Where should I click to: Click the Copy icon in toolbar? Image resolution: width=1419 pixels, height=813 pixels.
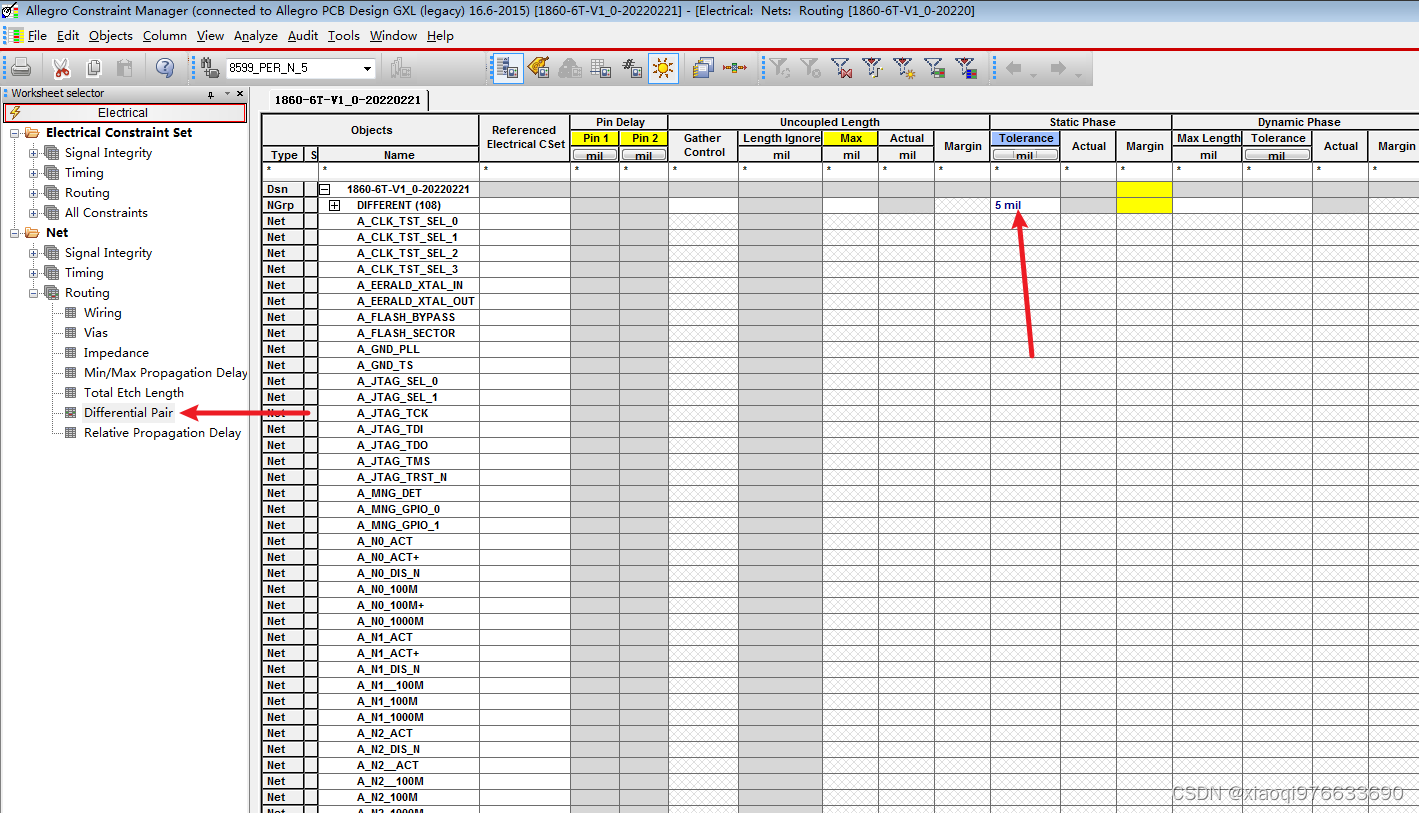(94, 68)
